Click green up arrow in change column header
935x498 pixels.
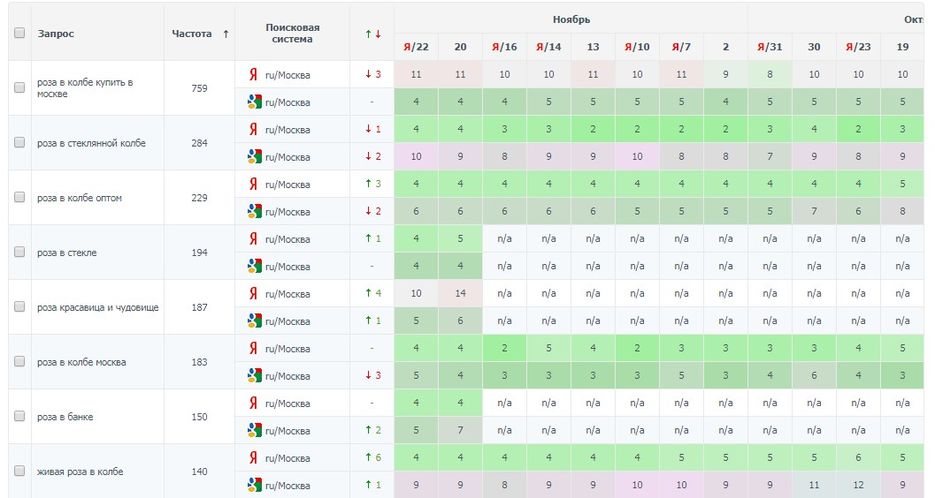pos(367,34)
